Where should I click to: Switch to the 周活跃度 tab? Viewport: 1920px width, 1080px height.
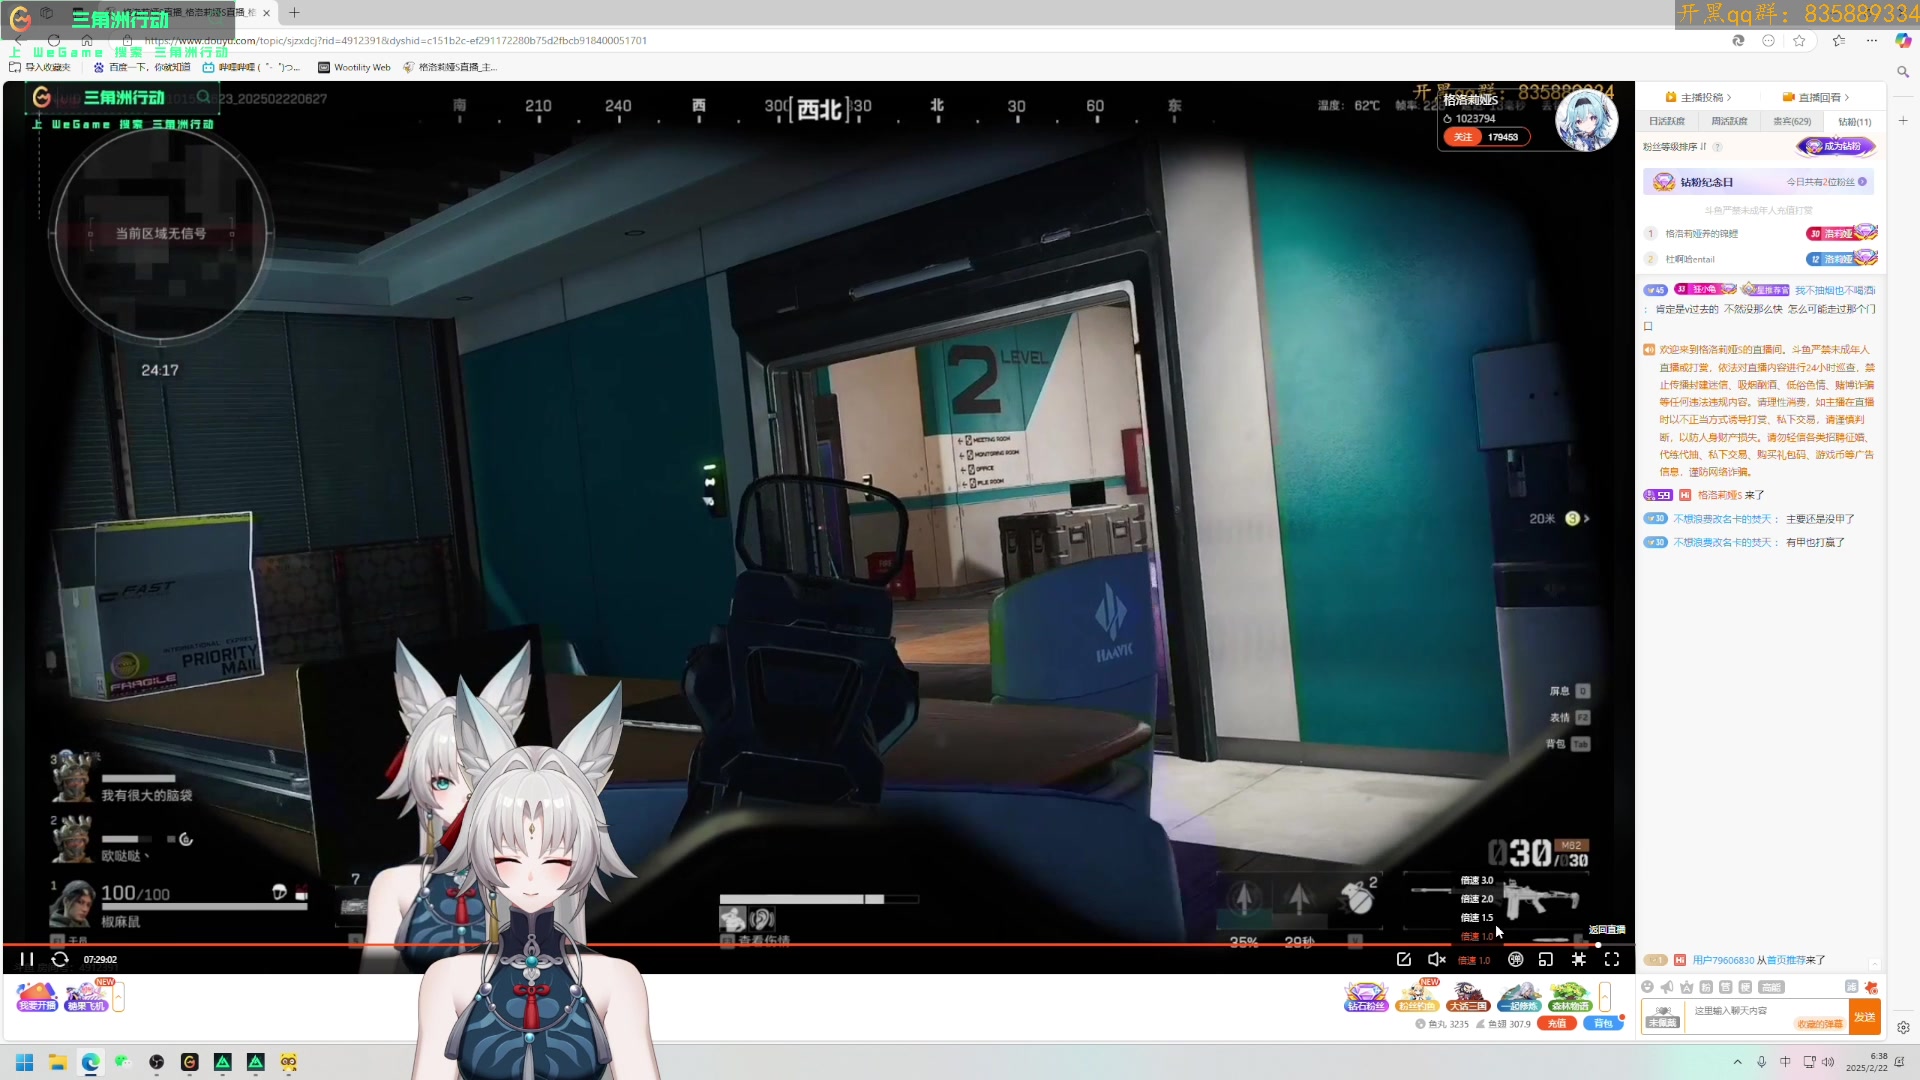click(x=1729, y=121)
